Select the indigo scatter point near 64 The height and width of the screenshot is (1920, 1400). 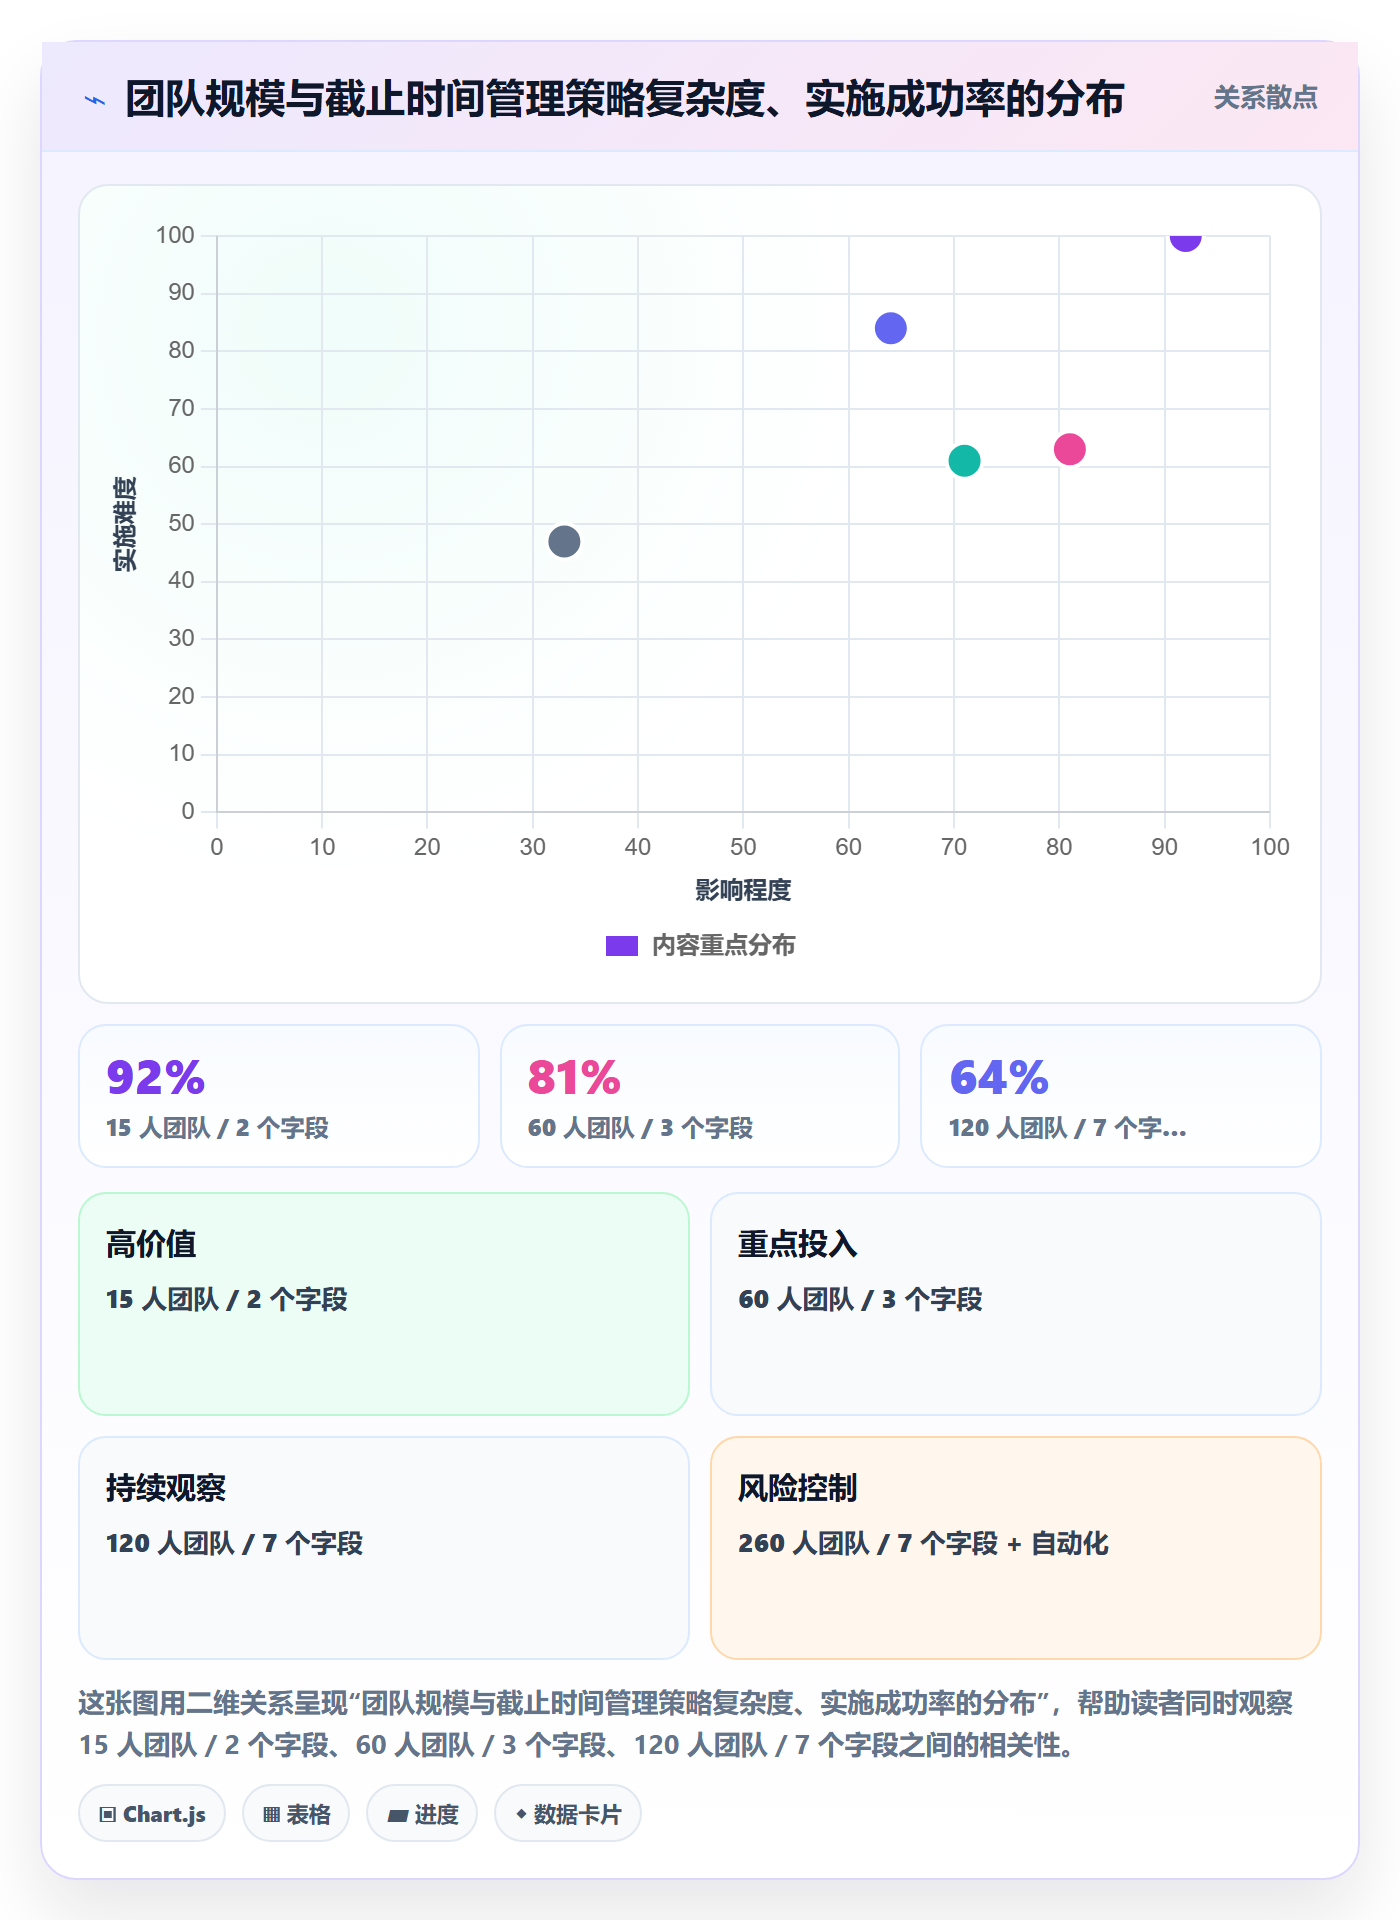coord(890,328)
